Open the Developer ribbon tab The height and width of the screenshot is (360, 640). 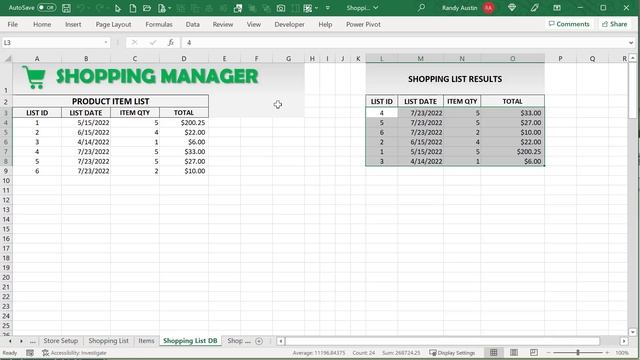tap(289, 24)
